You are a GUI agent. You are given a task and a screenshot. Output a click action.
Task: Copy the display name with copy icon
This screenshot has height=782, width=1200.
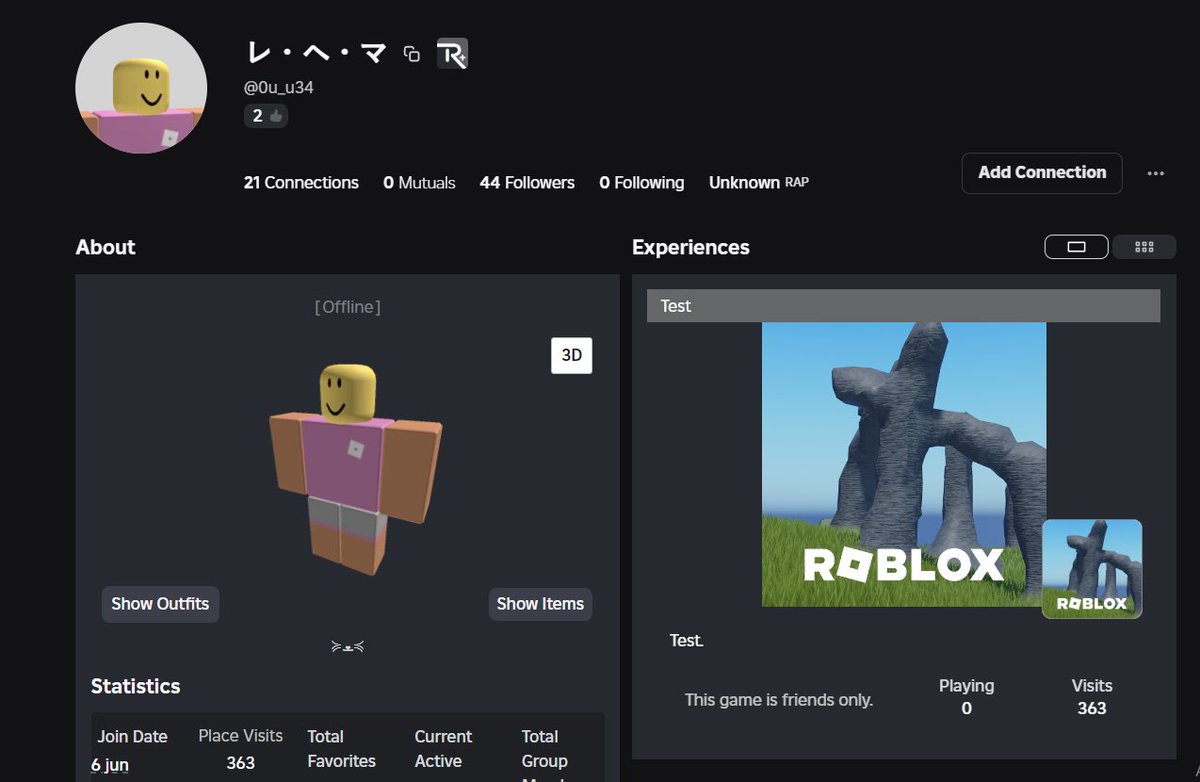pos(411,54)
